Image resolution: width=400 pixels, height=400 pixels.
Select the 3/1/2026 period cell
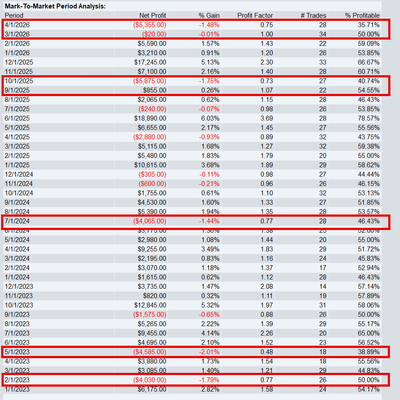[17, 34]
